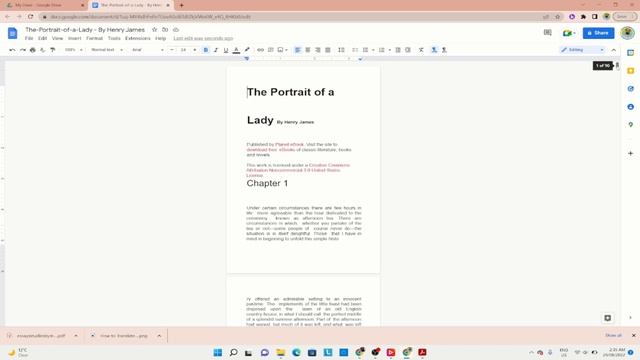The image size is (640, 360).
Task: Open Maps in the side panel
Action: point(631,125)
